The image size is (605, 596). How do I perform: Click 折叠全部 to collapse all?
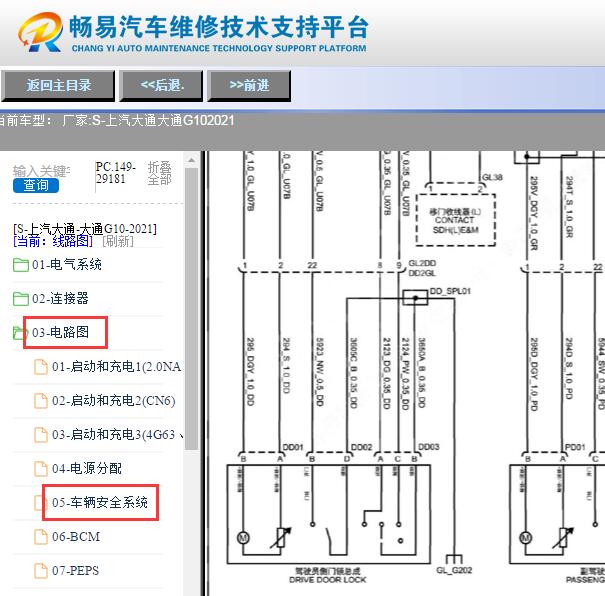[159, 173]
